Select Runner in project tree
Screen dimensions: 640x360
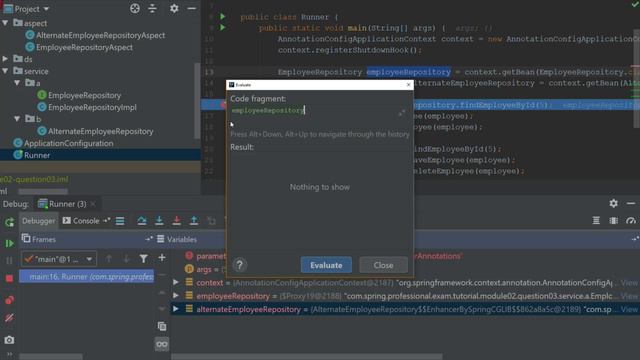(x=37, y=155)
